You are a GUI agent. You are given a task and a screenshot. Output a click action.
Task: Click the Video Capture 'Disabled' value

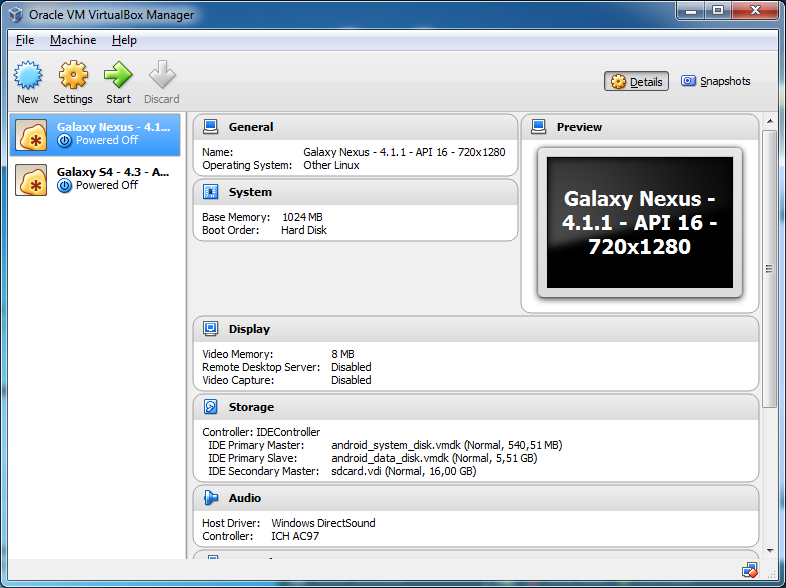pyautogui.click(x=351, y=380)
